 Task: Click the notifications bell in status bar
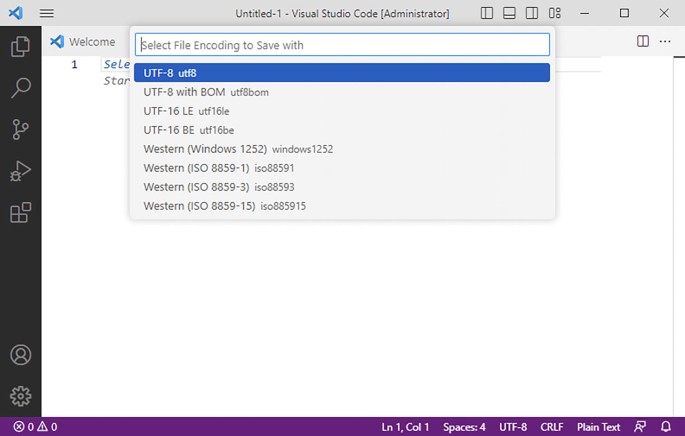[665, 427]
